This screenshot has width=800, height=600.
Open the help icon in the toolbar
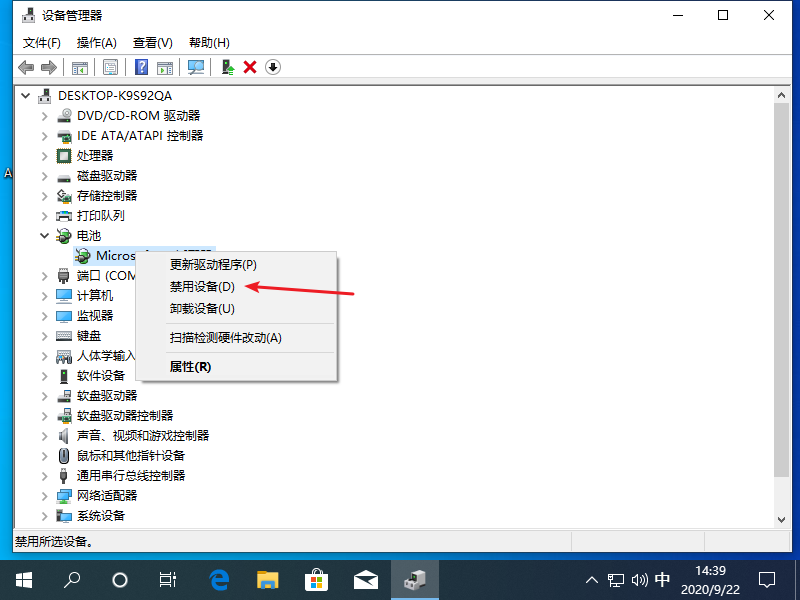coord(140,67)
